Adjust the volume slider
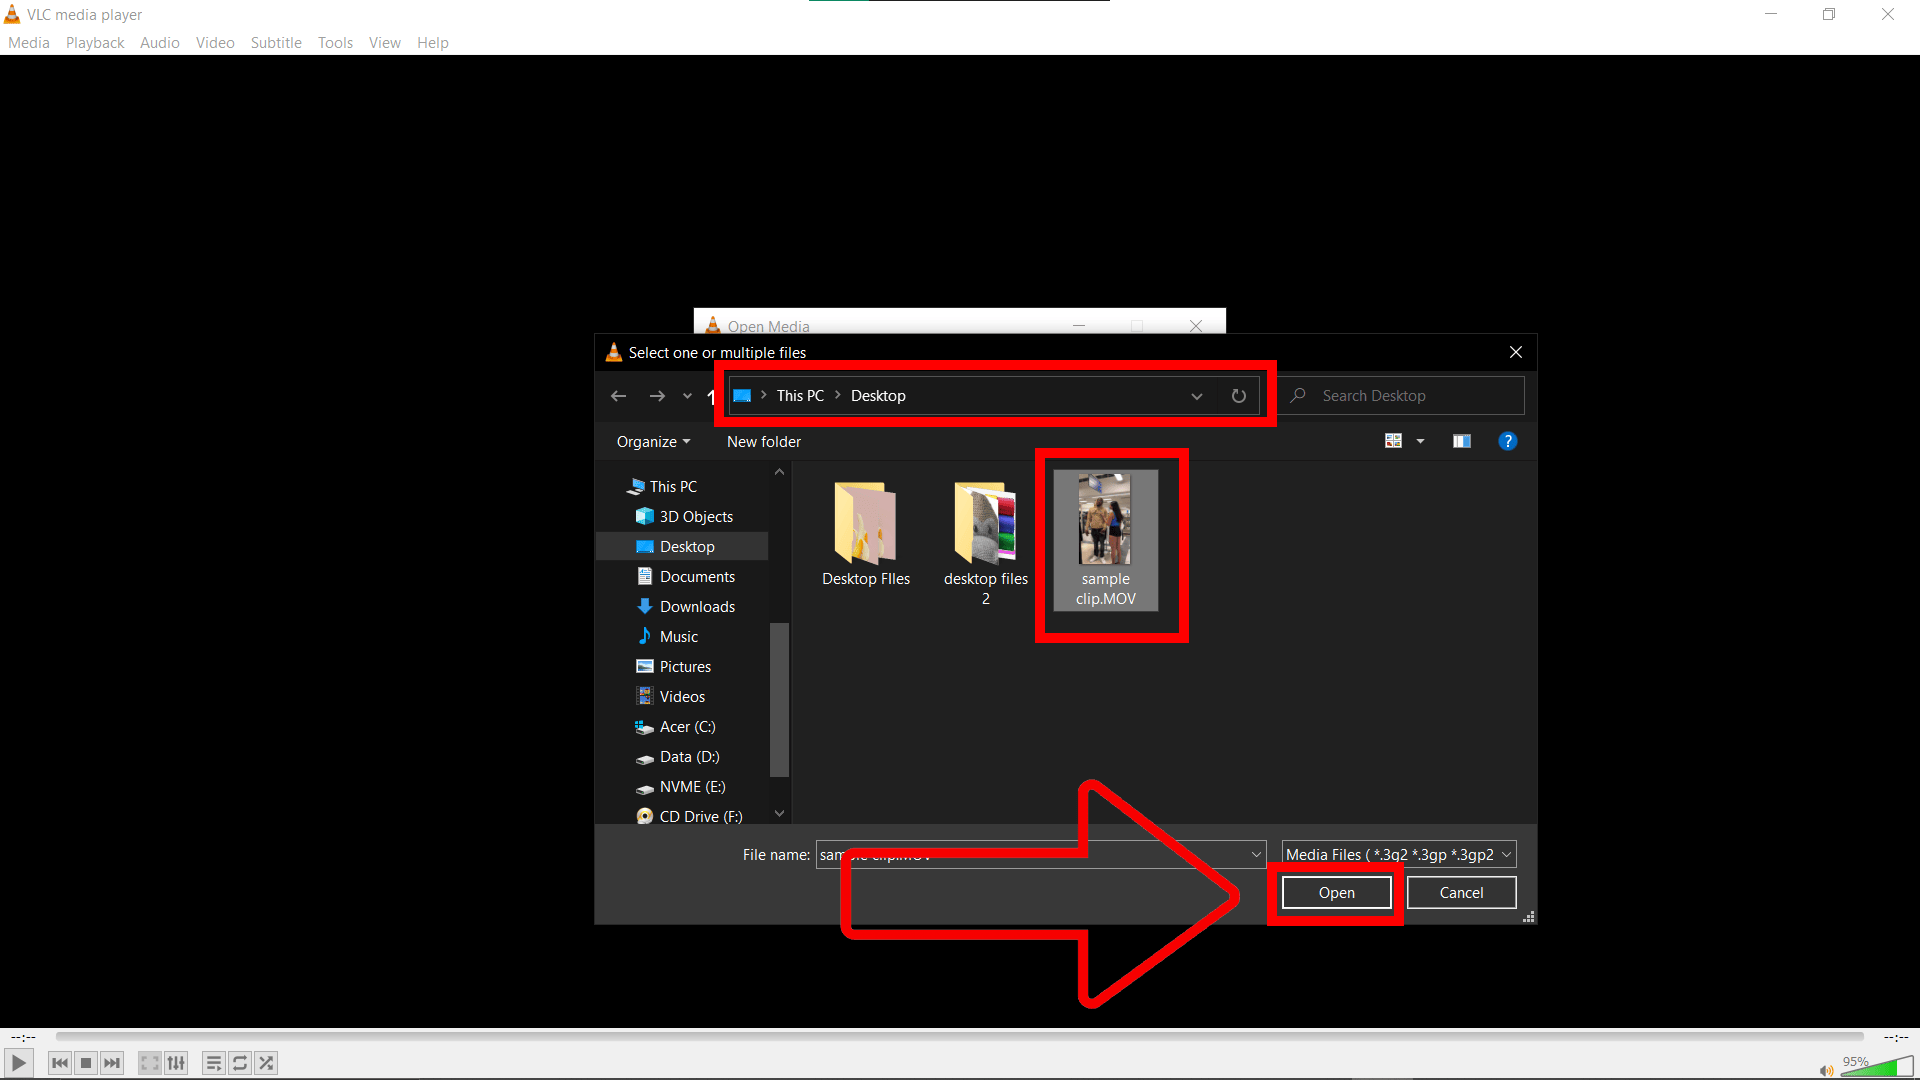The height and width of the screenshot is (1080, 1920). coord(1878,1067)
